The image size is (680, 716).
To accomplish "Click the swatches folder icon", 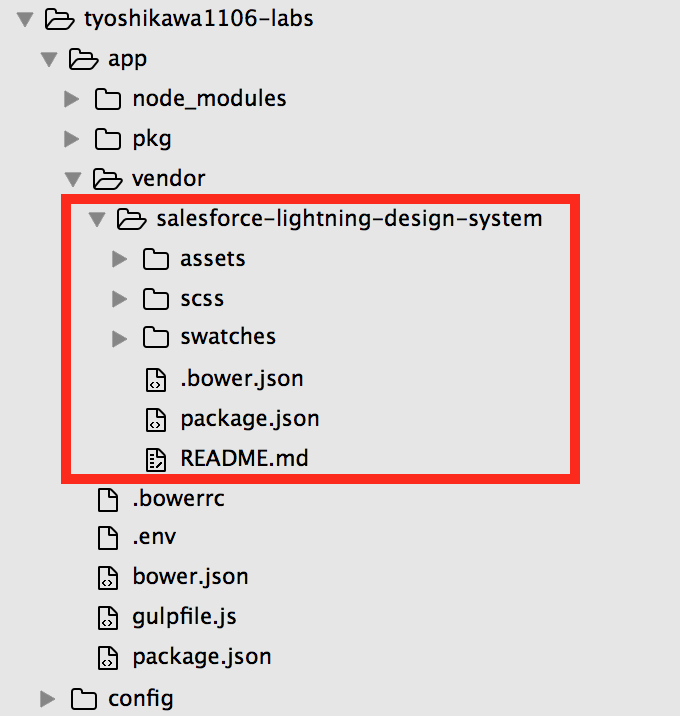I will point(156,337).
